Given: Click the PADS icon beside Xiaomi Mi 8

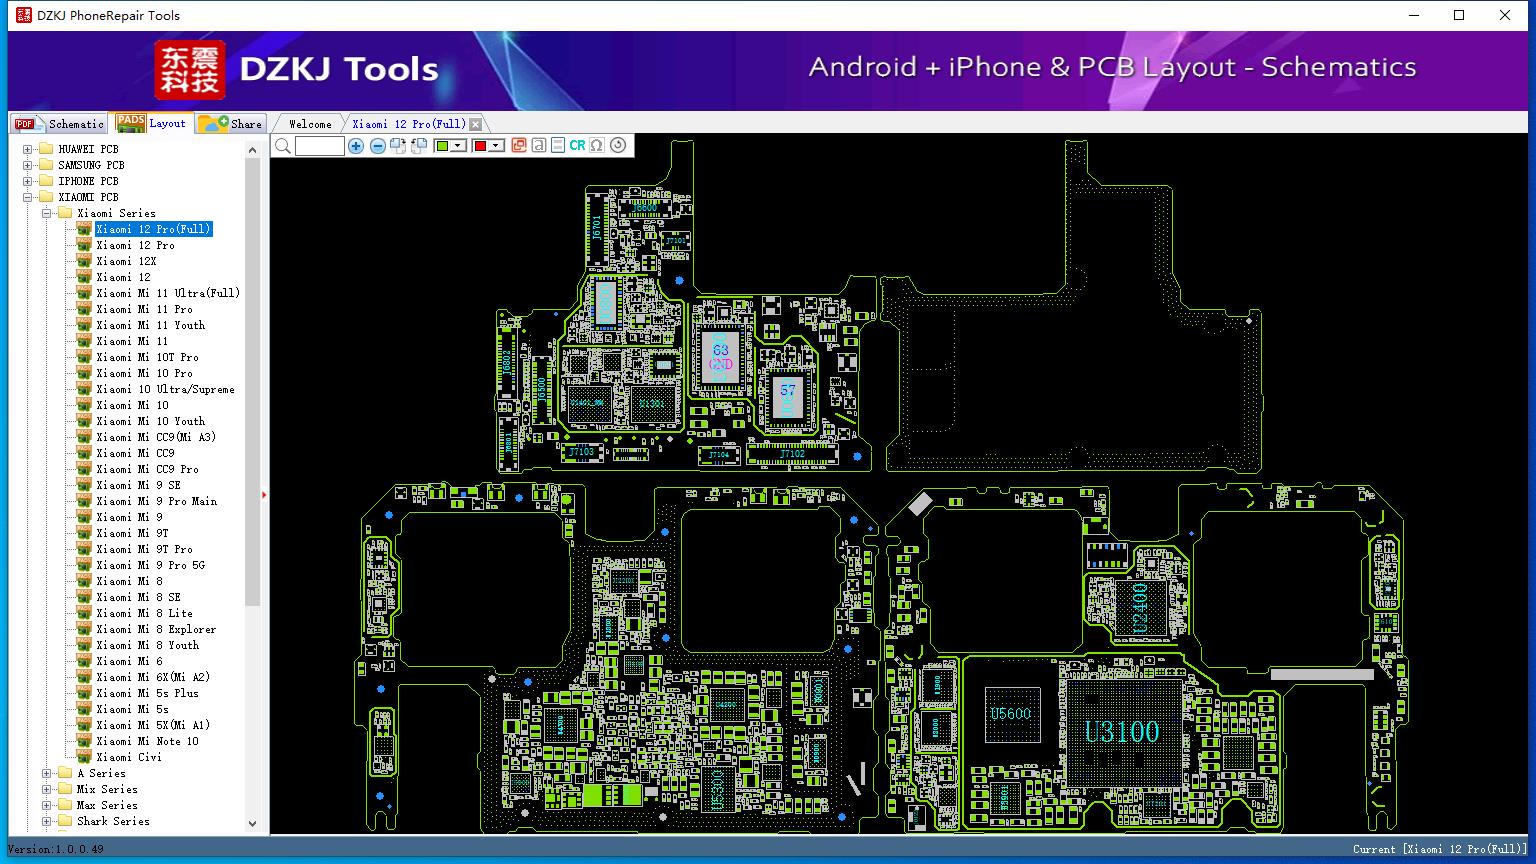Looking at the screenshot, I should tap(84, 581).
